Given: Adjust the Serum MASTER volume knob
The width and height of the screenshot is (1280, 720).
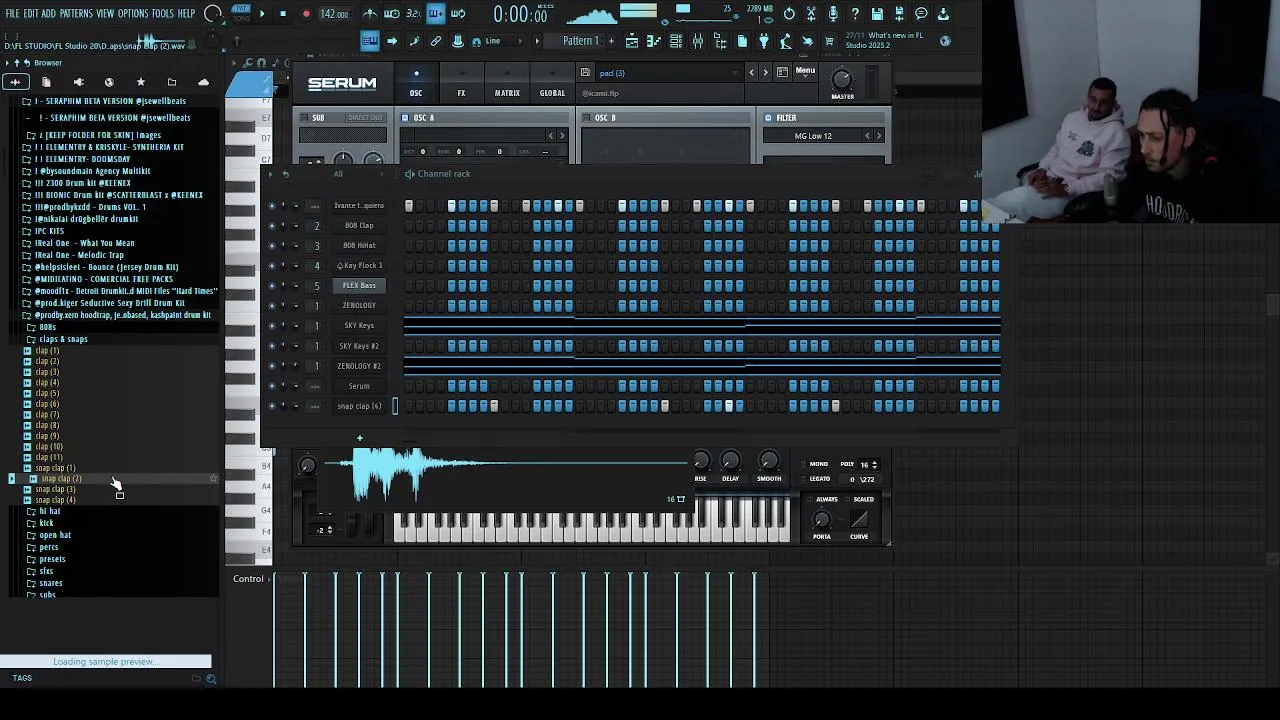Looking at the screenshot, I should tap(842, 80).
